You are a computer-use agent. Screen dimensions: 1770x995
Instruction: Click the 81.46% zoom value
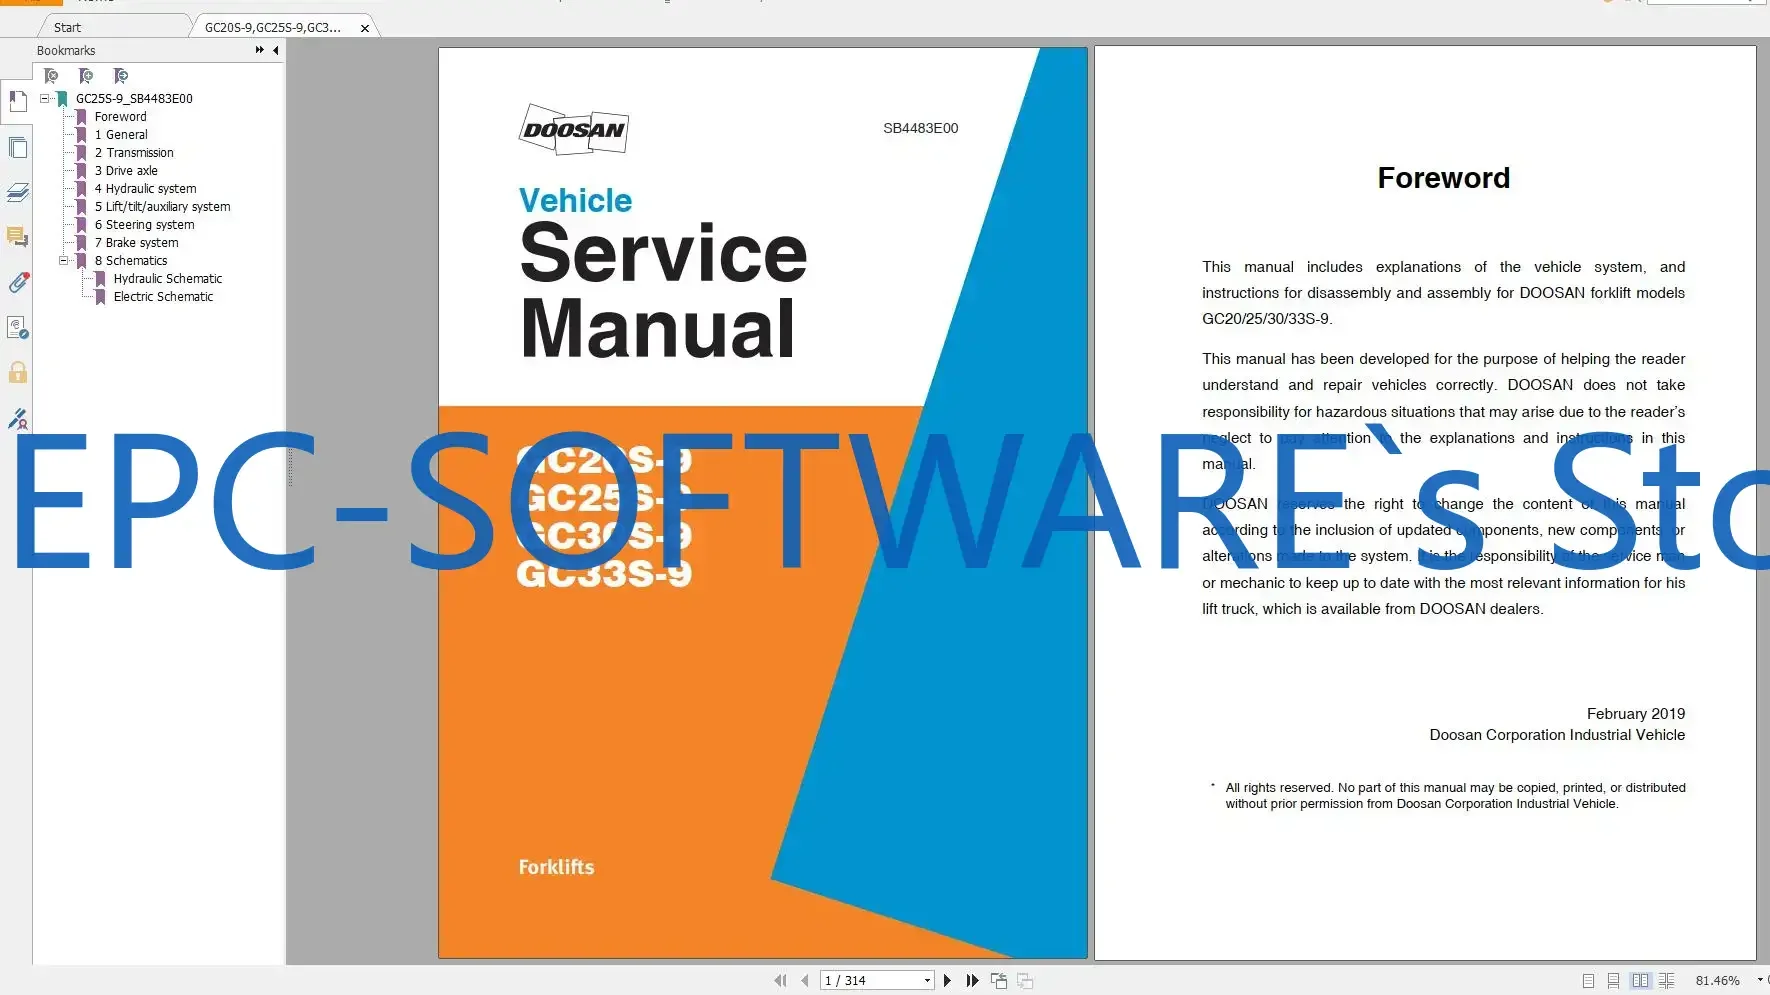pyautogui.click(x=1717, y=981)
